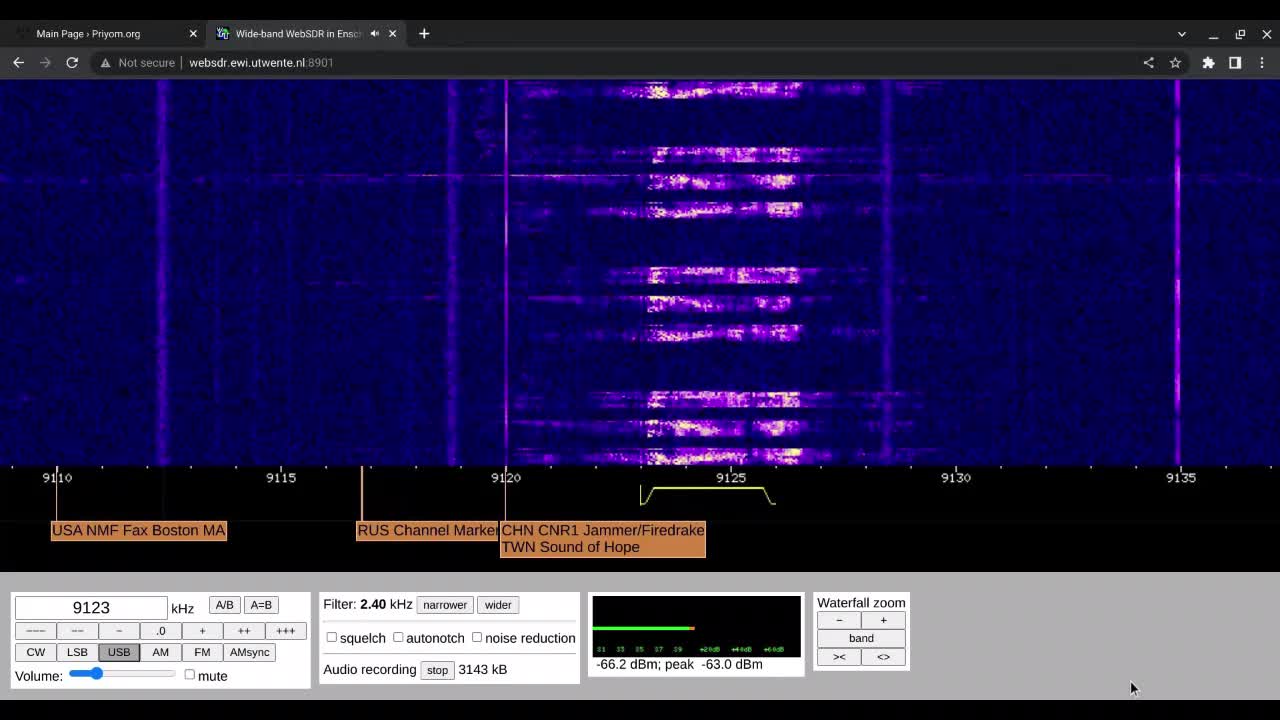Image resolution: width=1280 pixels, height=720 pixels.
Task: Go back to previous page
Action: (18, 62)
